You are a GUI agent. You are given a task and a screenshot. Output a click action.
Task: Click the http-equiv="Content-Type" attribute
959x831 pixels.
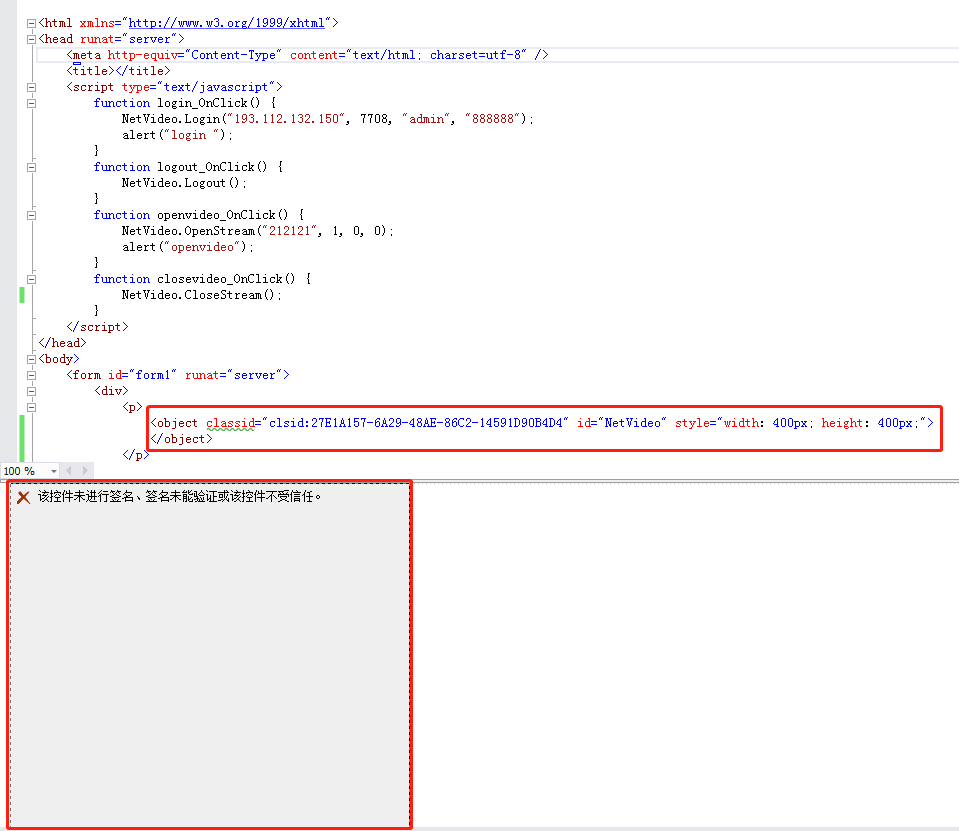tap(194, 55)
